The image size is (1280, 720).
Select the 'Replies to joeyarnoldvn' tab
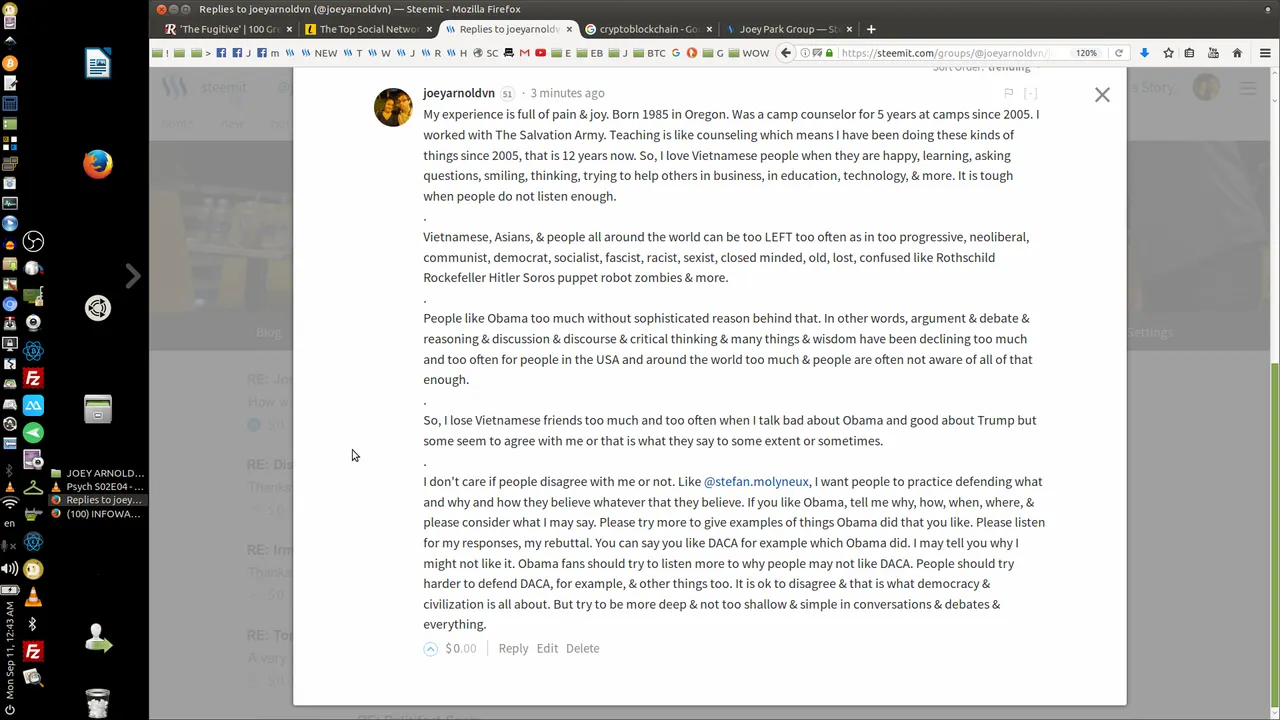point(509,29)
